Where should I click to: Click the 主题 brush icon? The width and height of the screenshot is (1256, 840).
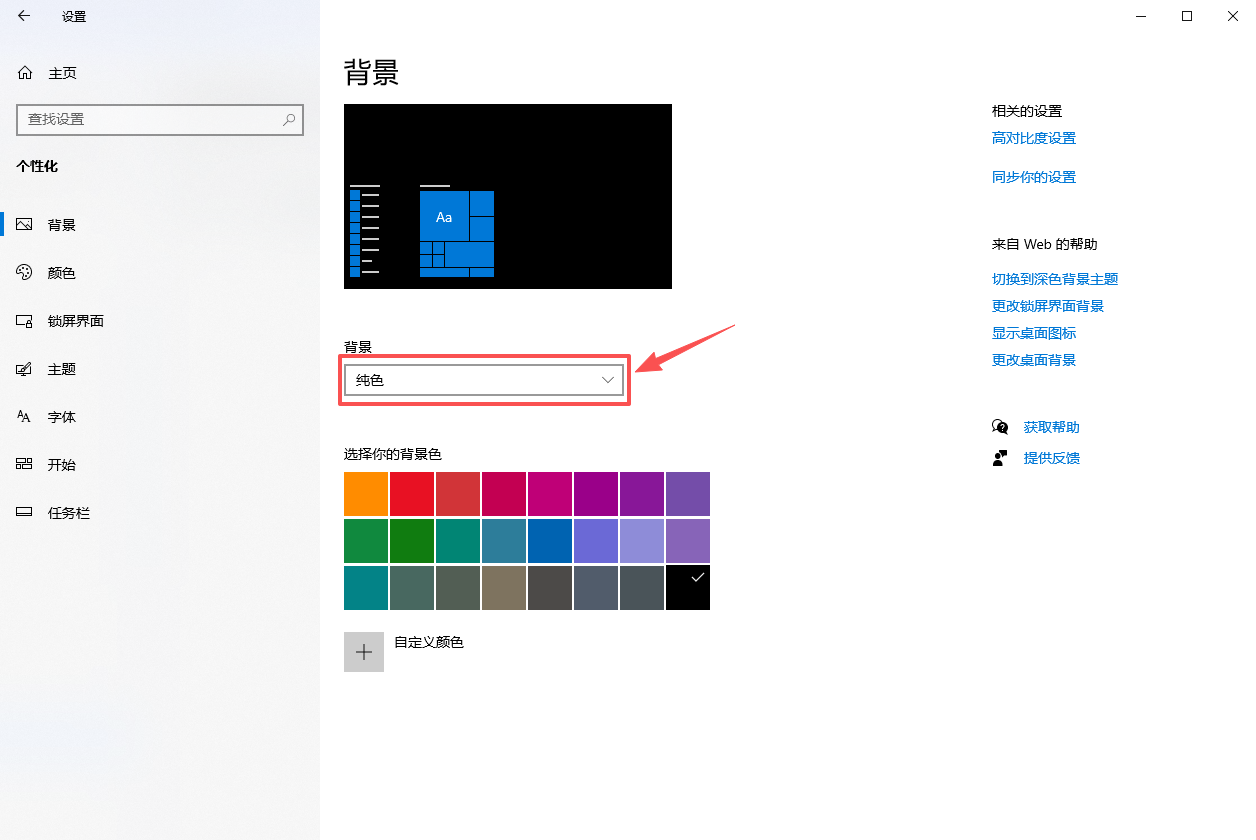tap(25, 369)
